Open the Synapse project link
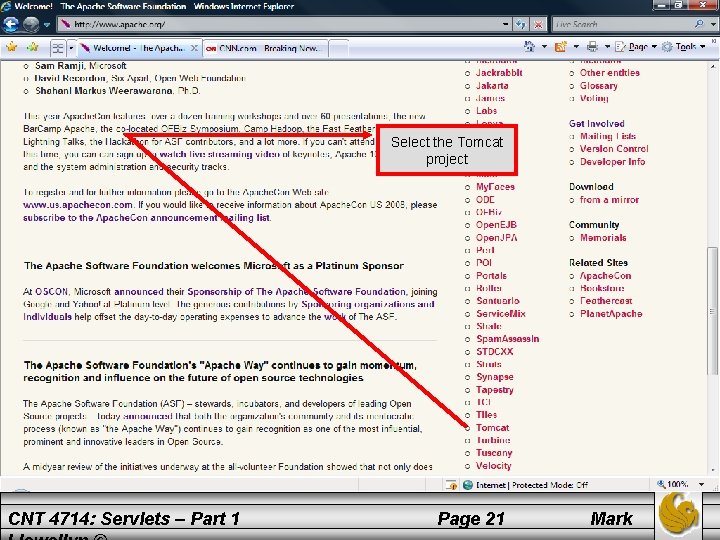Screen dimensions: 720x540 [495, 377]
